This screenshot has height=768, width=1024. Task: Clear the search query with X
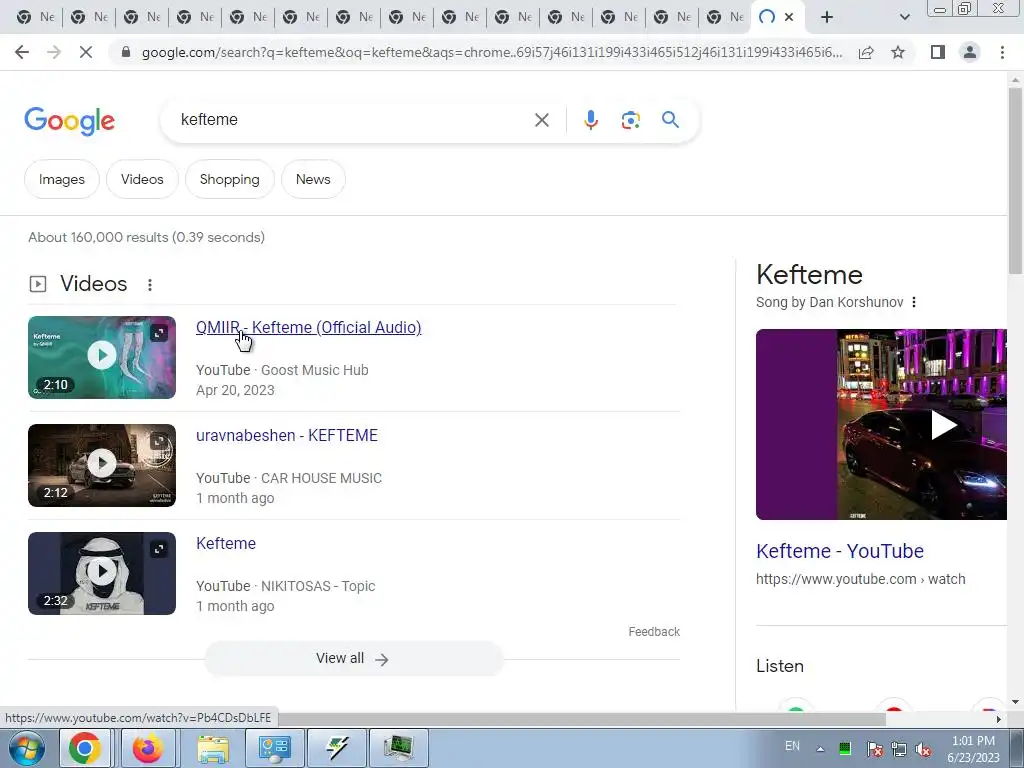click(x=541, y=120)
